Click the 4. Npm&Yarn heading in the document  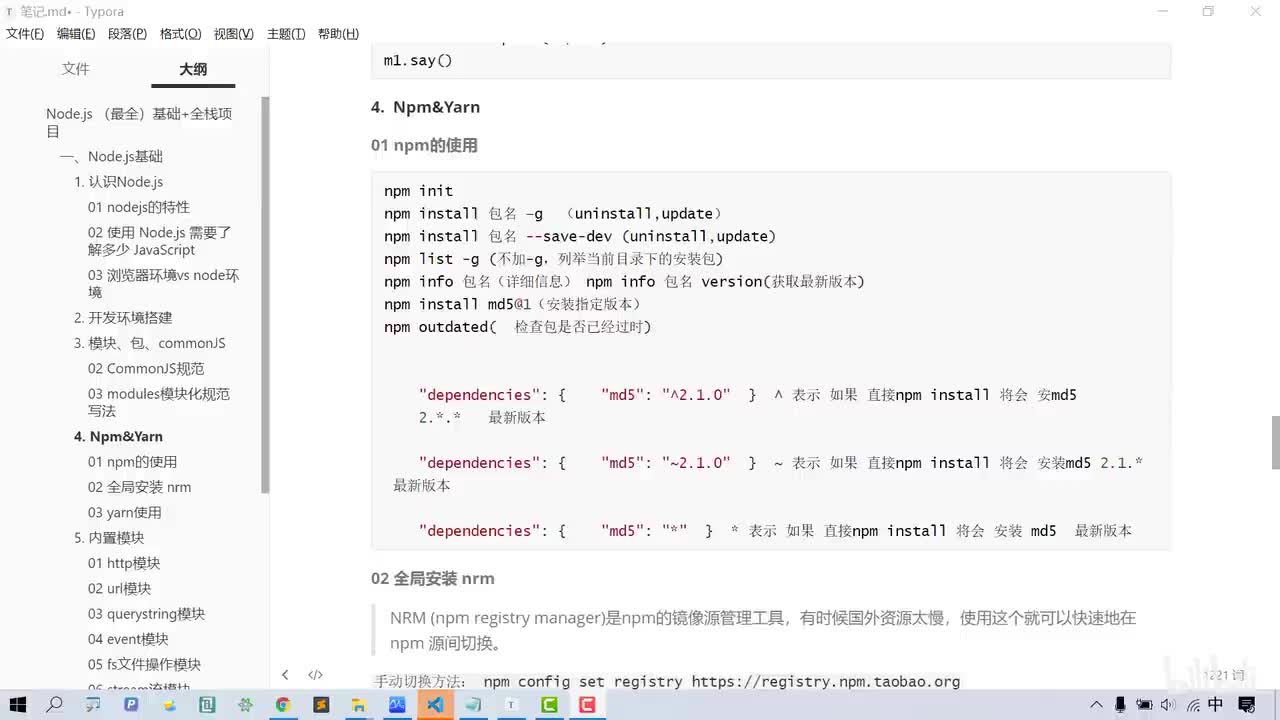point(425,107)
